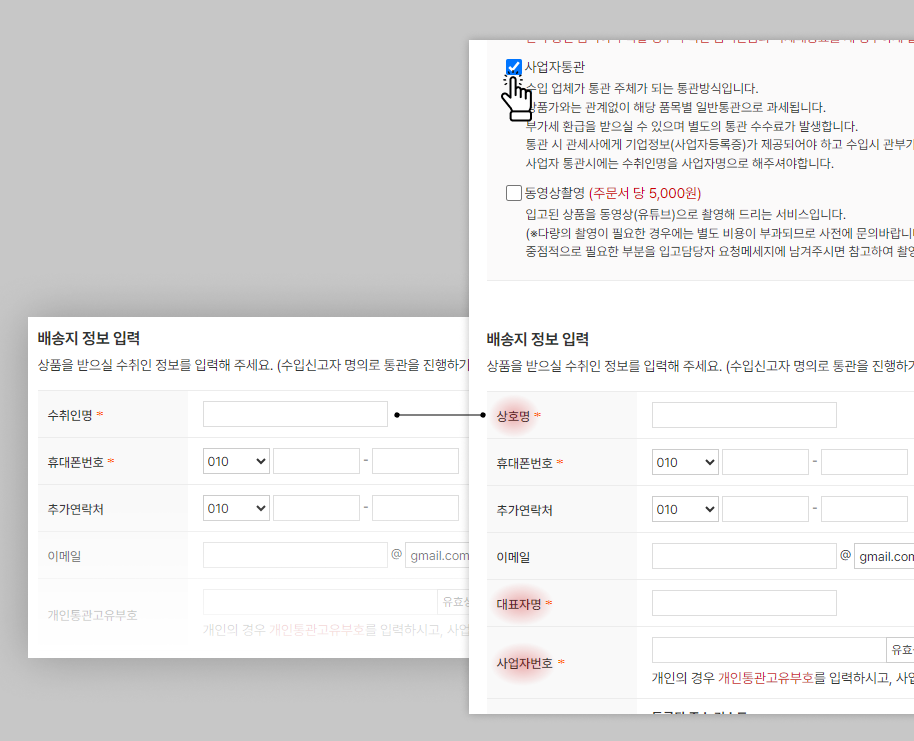
Task: Click the 이메일 ID field in right form
Action: click(x=744, y=556)
